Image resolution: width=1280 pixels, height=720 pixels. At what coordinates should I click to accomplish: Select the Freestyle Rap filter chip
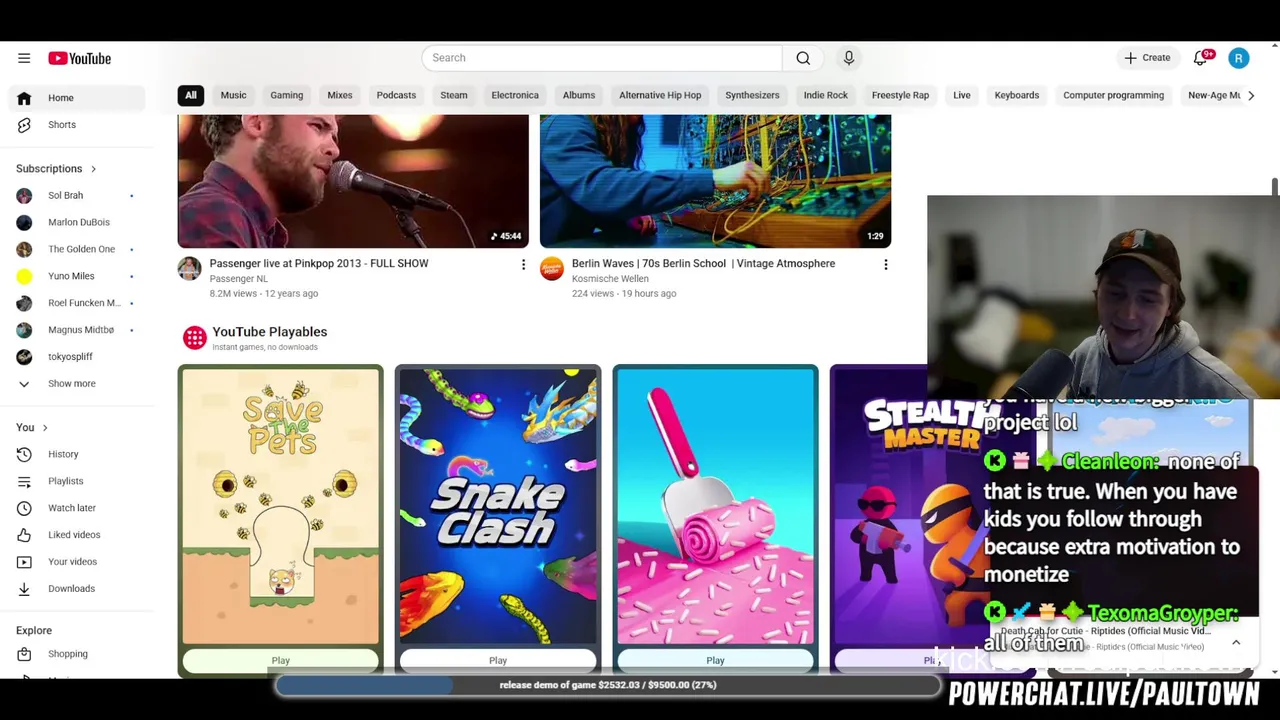point(900,95)
